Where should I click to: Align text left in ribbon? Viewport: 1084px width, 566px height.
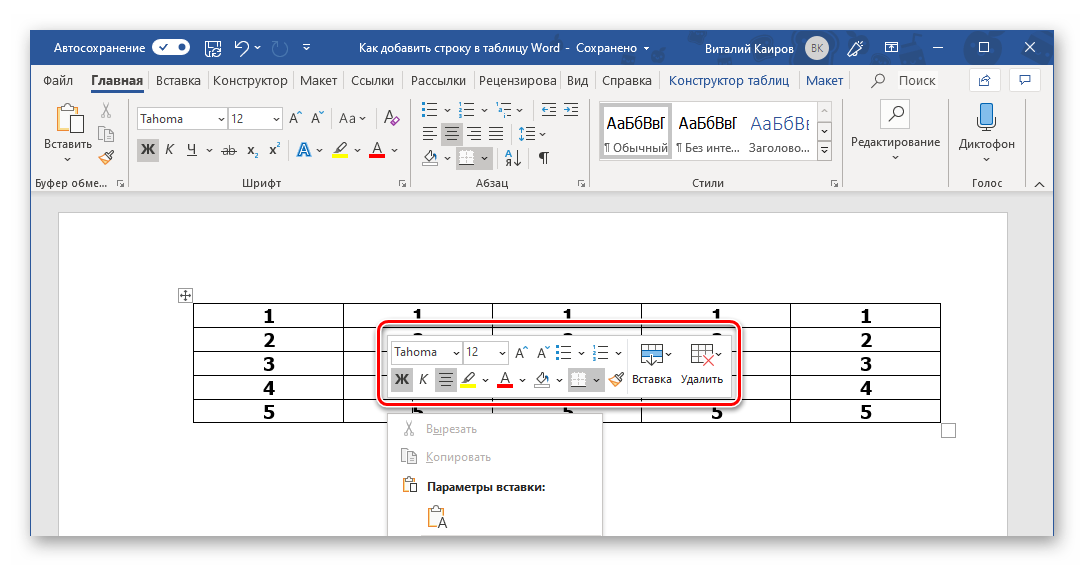tap(429, 133)
